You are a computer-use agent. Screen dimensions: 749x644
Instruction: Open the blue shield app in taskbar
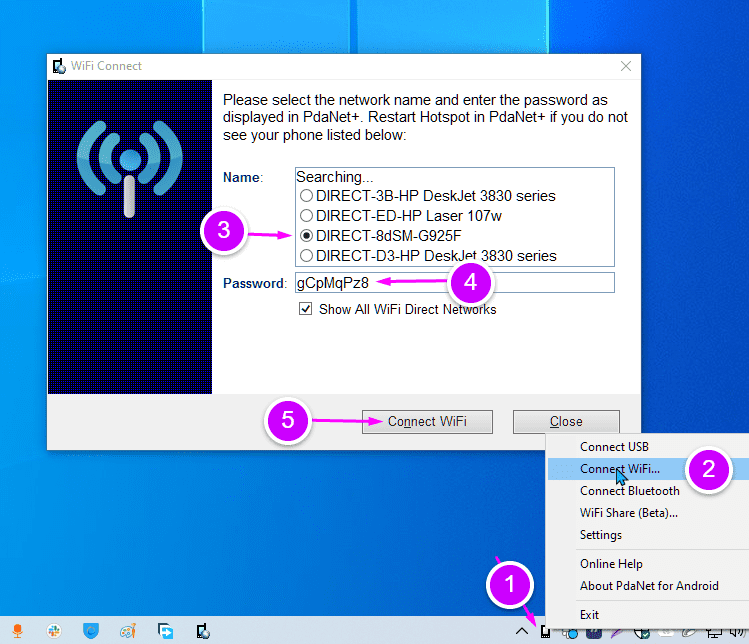coord(91,631)
